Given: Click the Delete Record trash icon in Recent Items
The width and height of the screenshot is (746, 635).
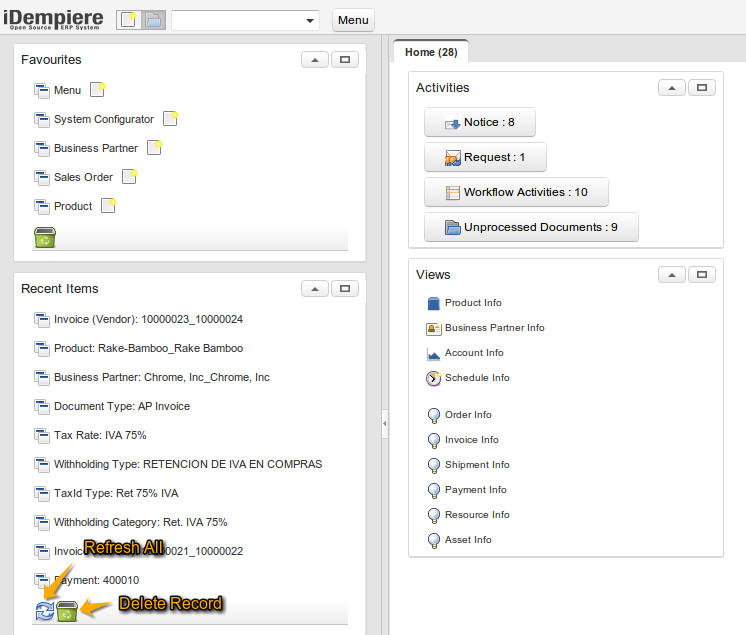Looking at the screenshot, I should tap(67, 611).
